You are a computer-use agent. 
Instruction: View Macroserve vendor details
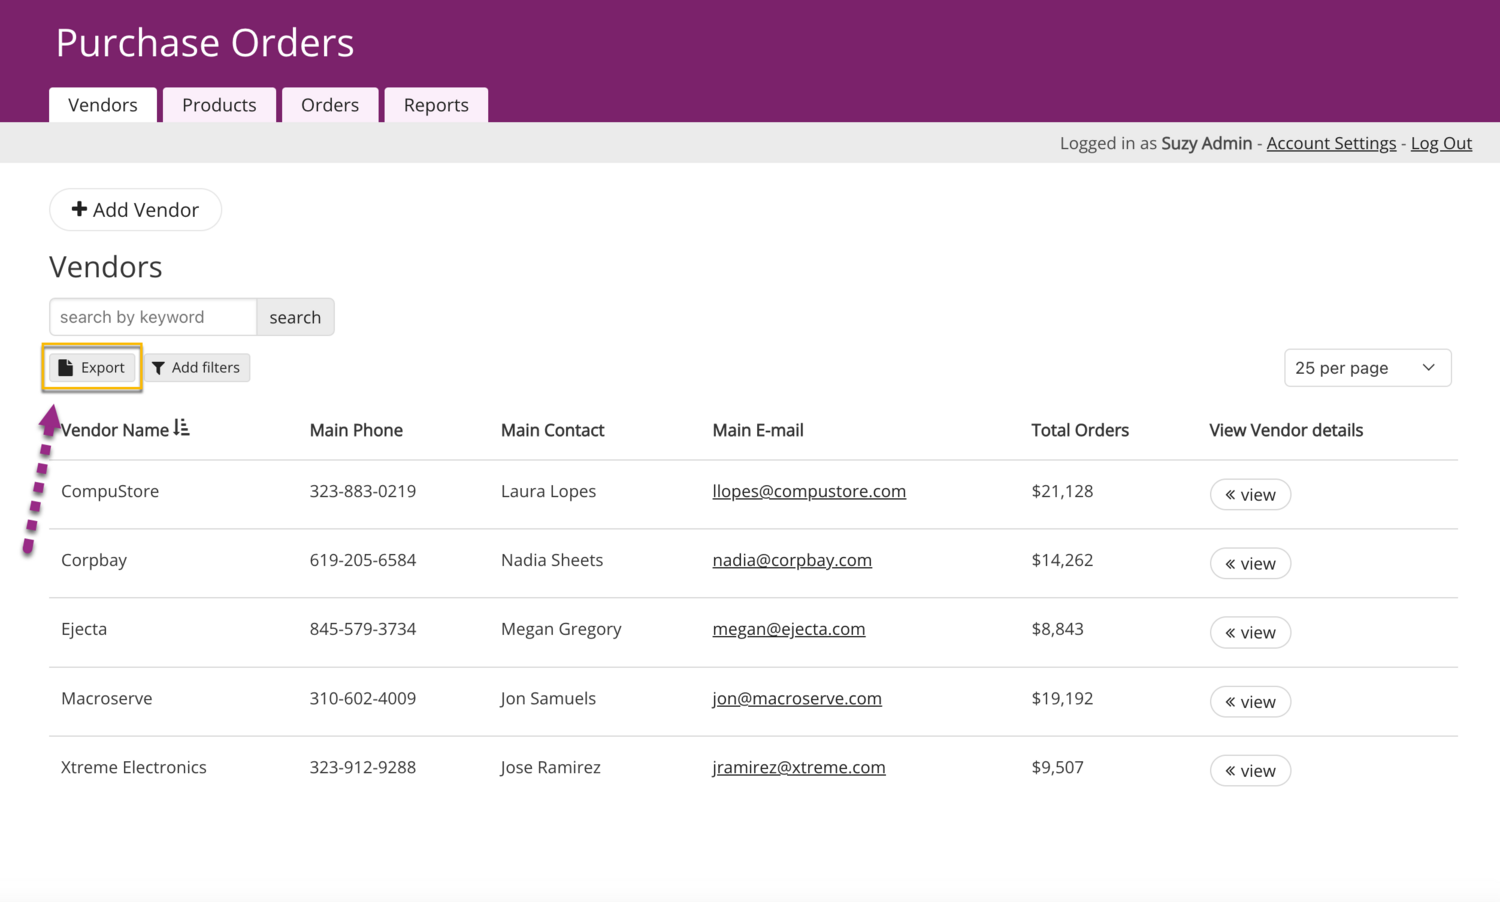[1250, 701]
